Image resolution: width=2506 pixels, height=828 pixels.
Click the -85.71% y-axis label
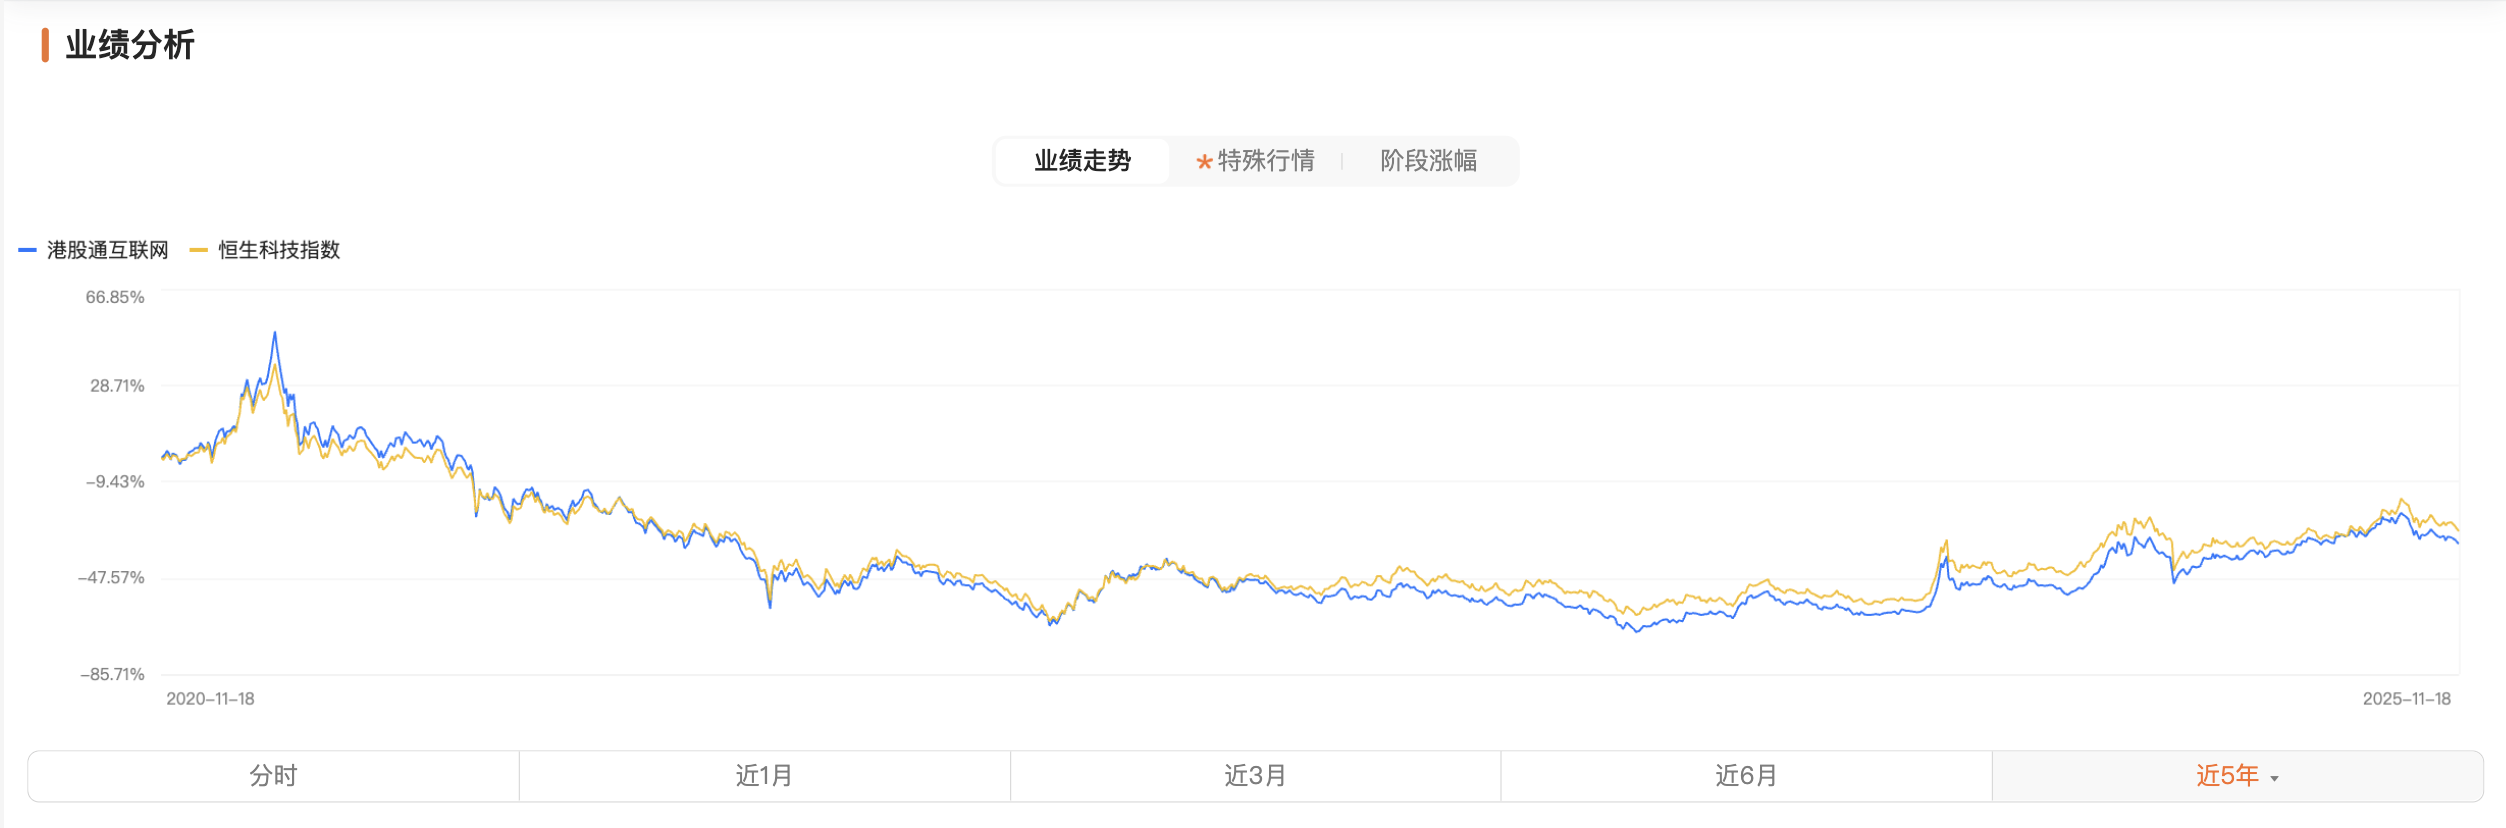[113, 675]
